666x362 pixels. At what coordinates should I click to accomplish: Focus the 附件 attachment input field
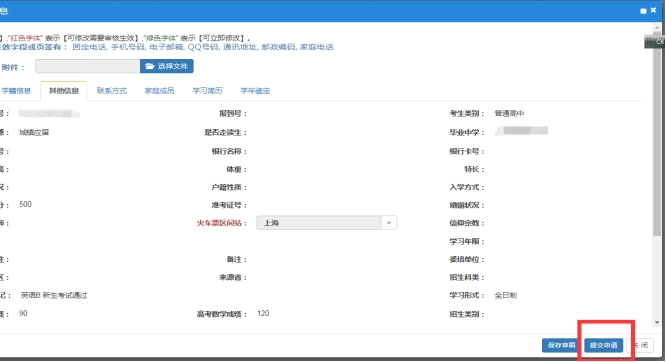[x=87, y=66]
